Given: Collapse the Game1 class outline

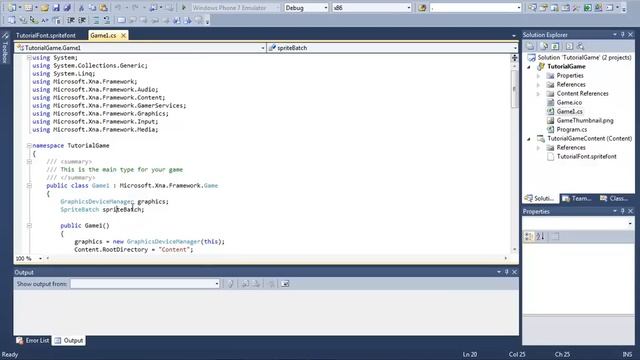Looking at the screenshot, I should coord(29,186).
